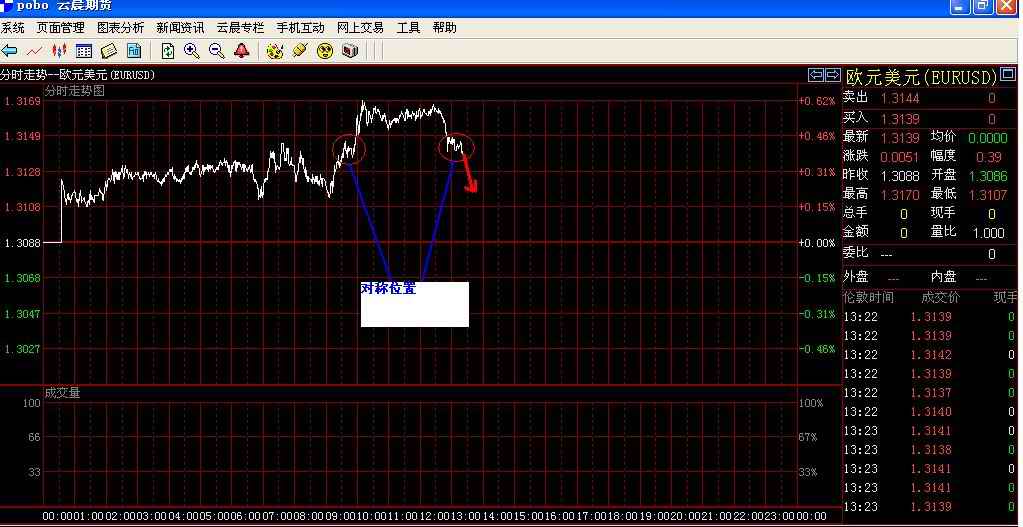This screenshot has height=527, width=1023.
Task: Click the yellow plug connection icon
Action: [299, 50]
